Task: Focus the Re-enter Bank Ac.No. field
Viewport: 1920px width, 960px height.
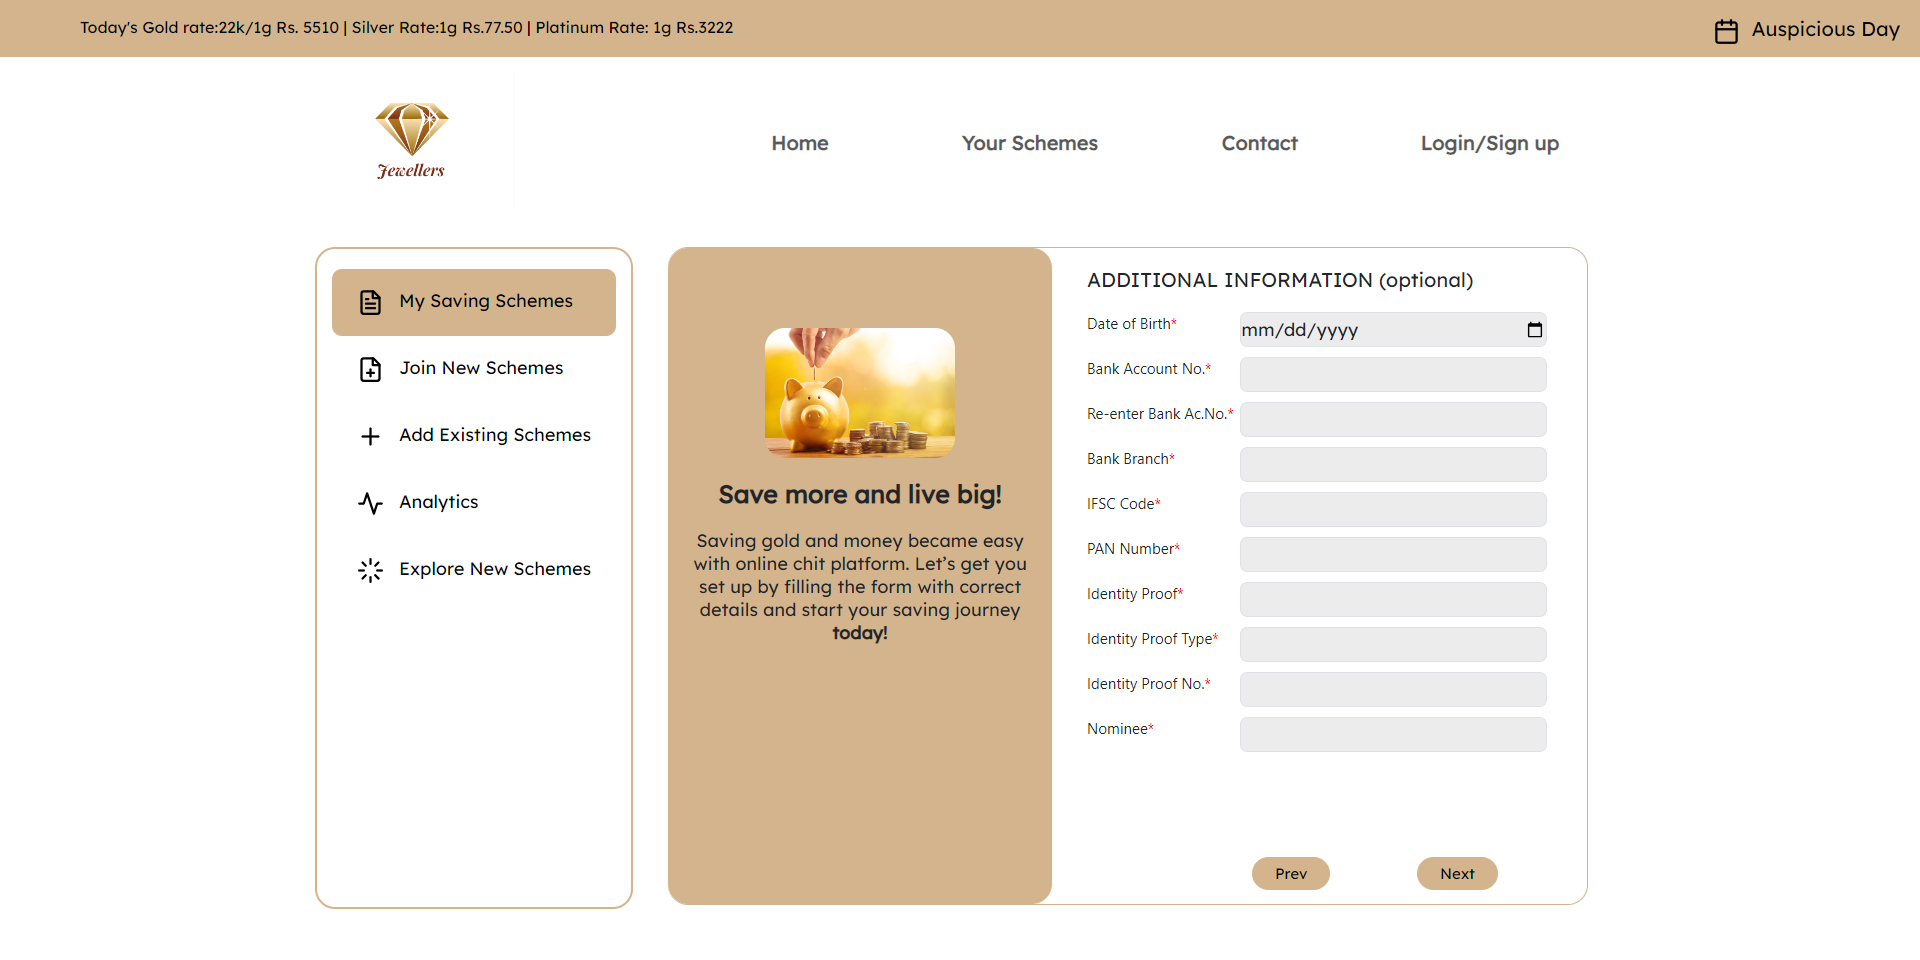Action: (1393, 420)
